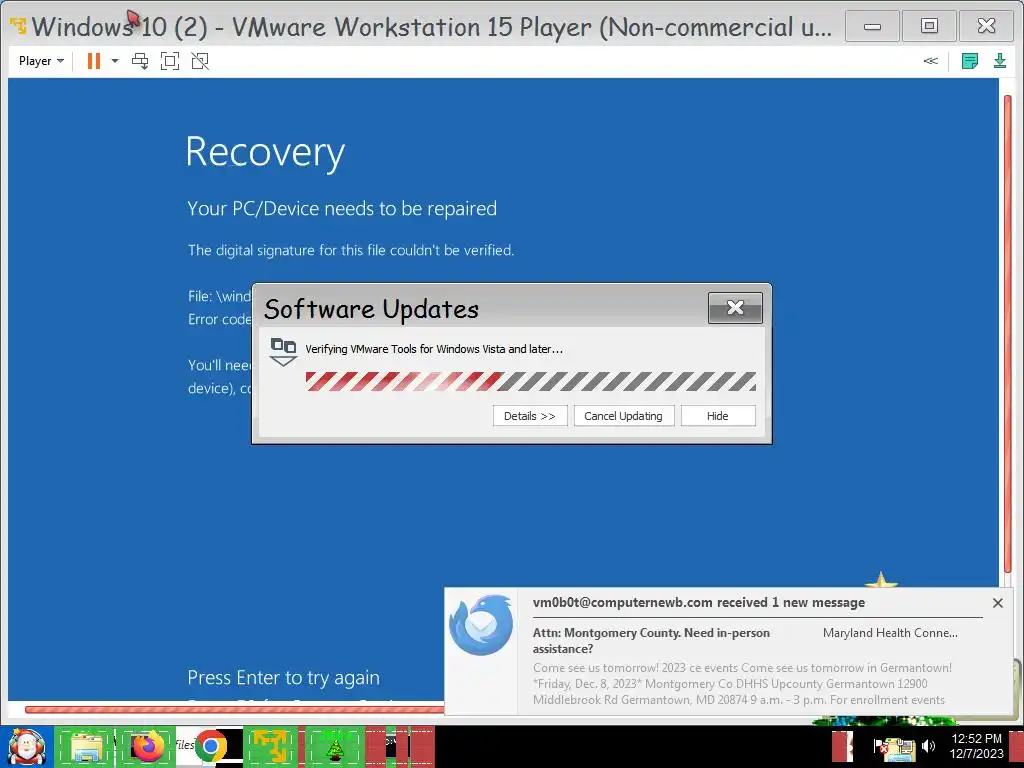Hide the Software Updates dialog

pos(718,416)
